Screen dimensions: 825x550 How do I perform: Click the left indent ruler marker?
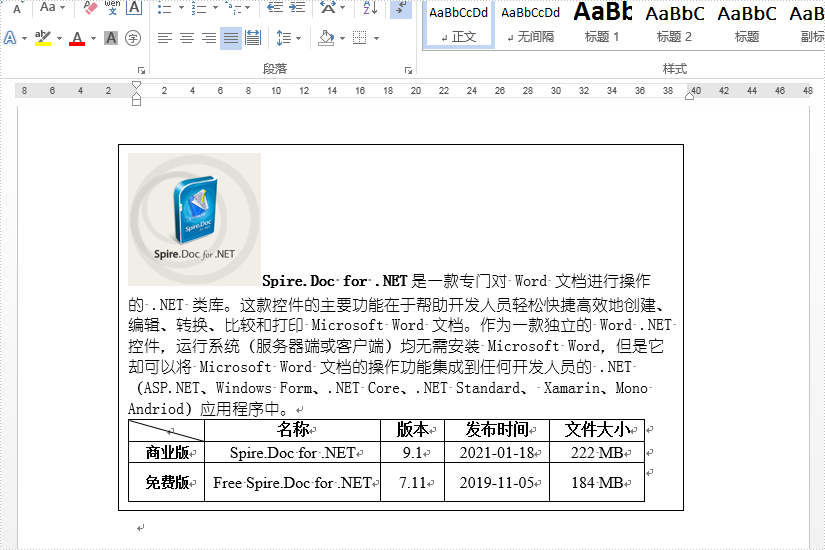[136, 101]
